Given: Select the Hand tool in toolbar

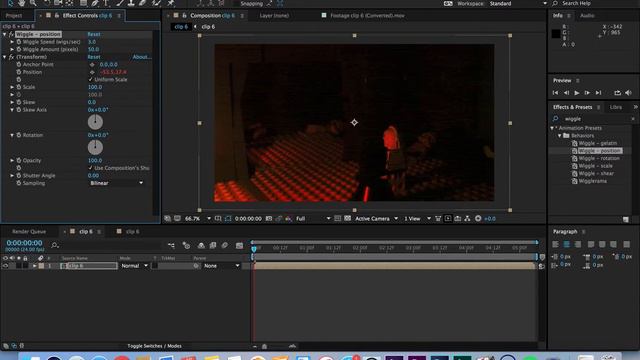Looking at the screenshot, I should tap(21, 3).
